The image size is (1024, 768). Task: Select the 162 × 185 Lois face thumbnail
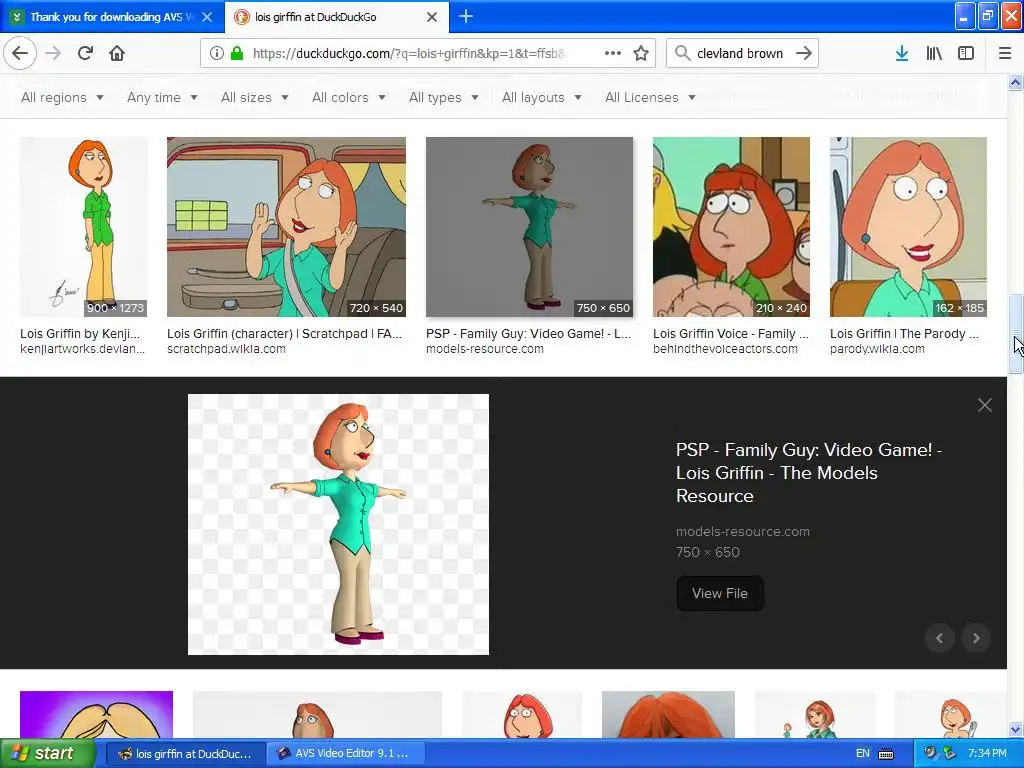point(908,227)
